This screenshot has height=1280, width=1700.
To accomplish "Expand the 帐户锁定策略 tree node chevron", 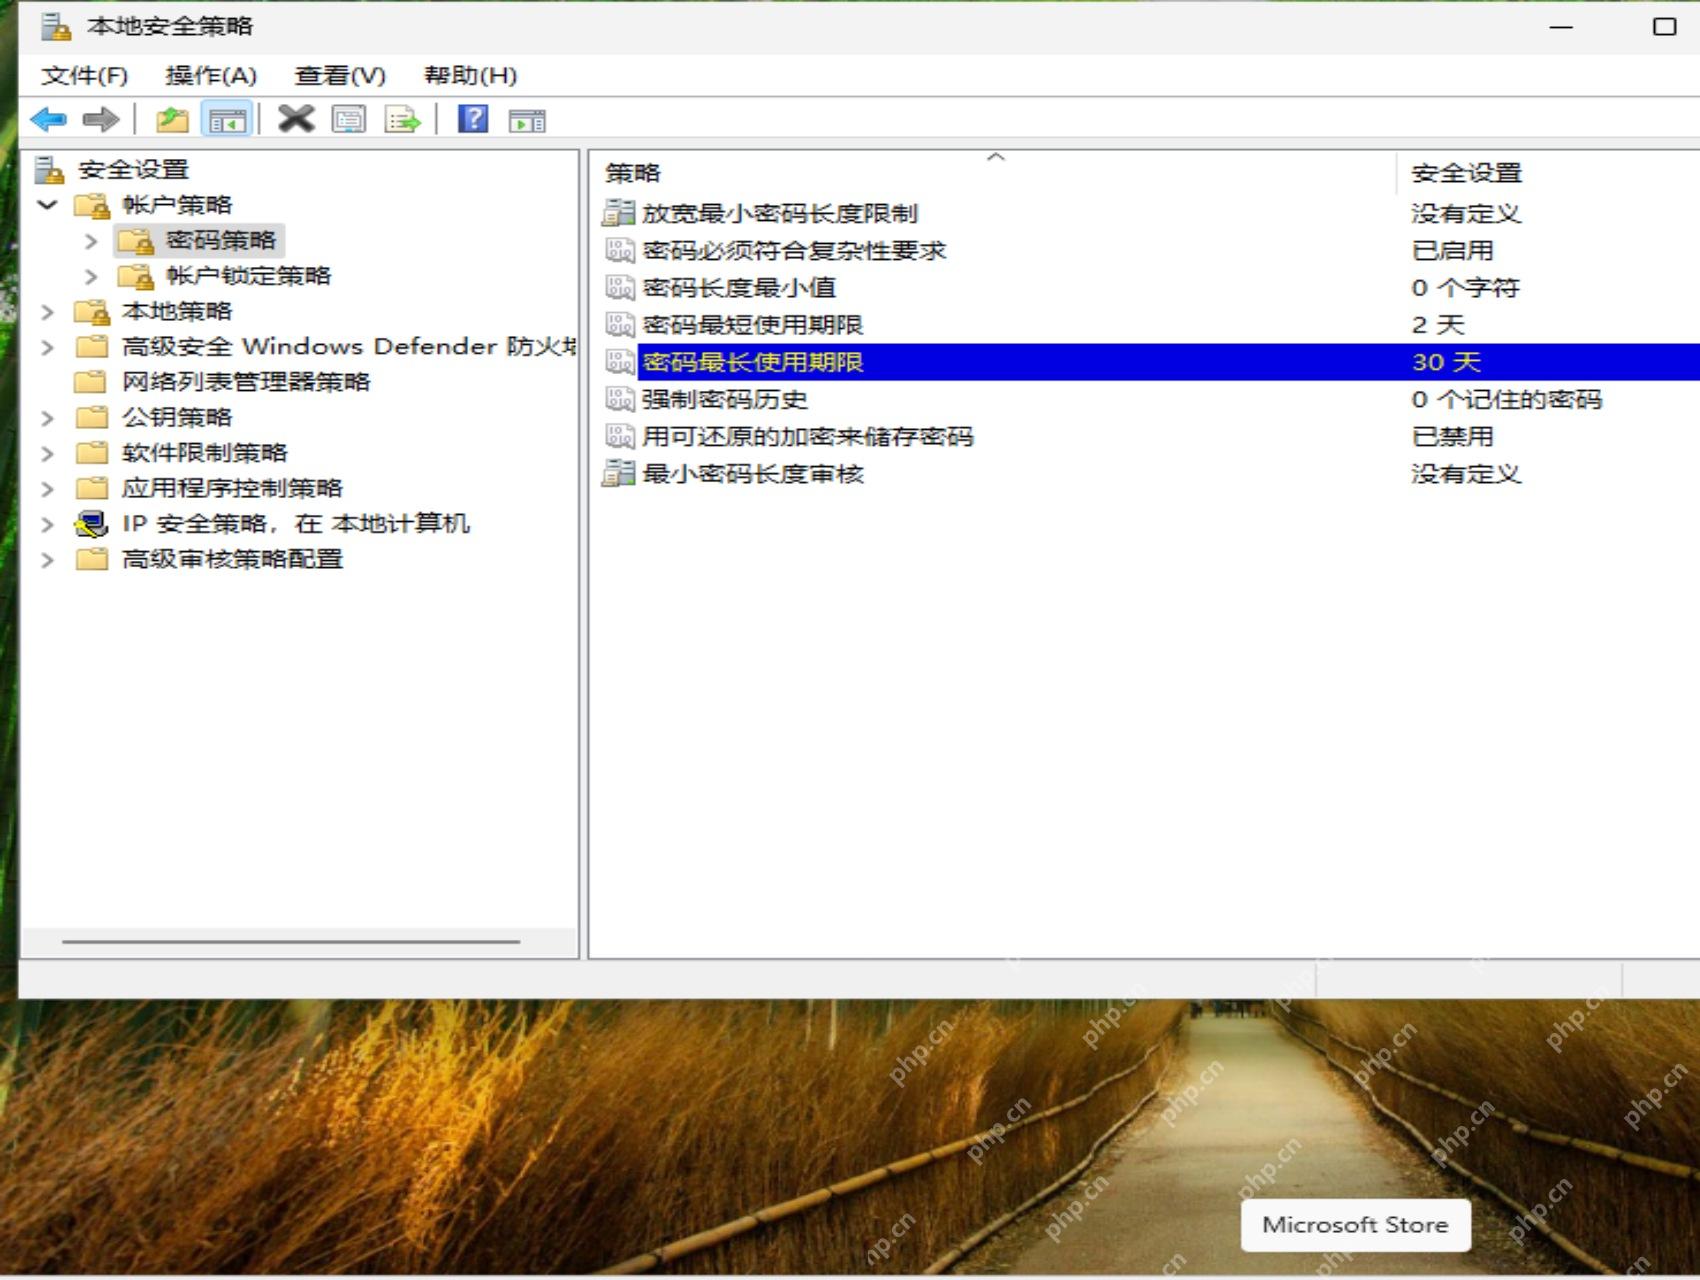I will (91, 276).
